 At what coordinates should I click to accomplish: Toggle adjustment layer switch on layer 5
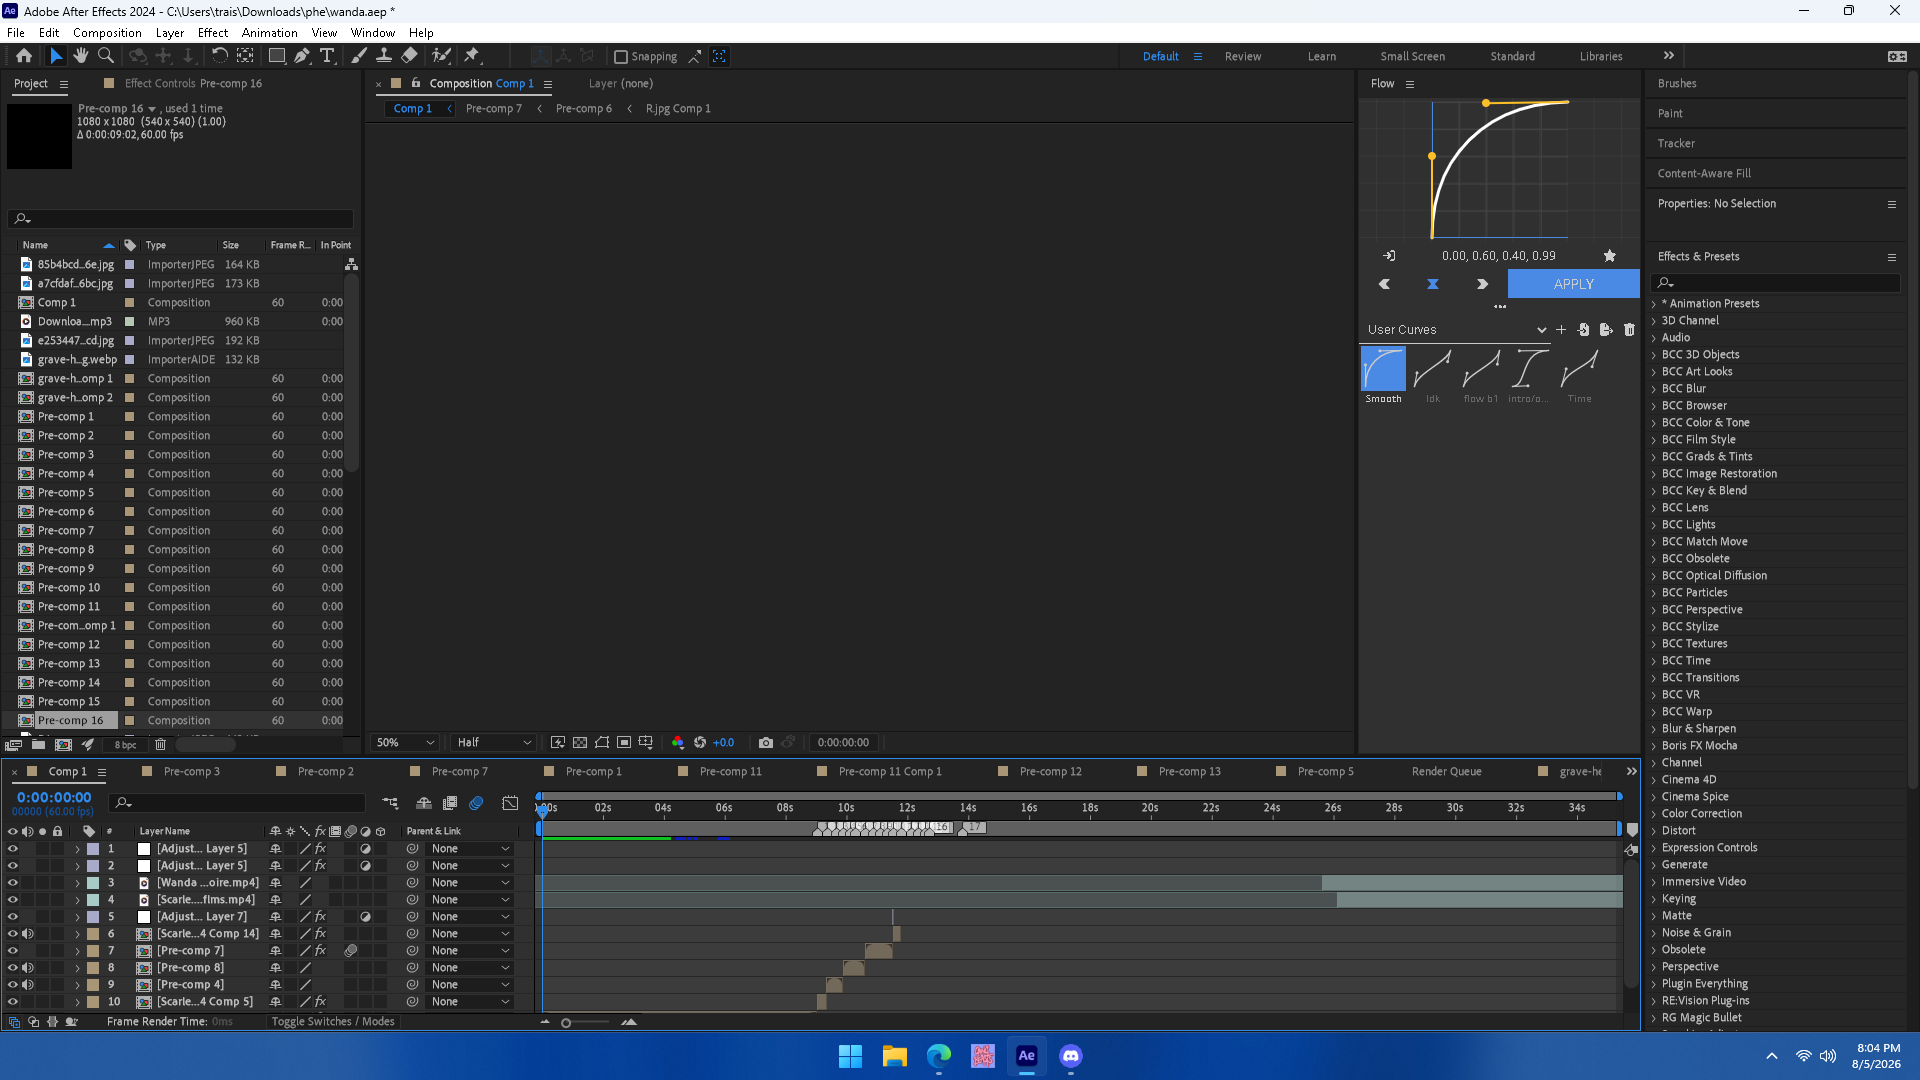click(366, 917)
